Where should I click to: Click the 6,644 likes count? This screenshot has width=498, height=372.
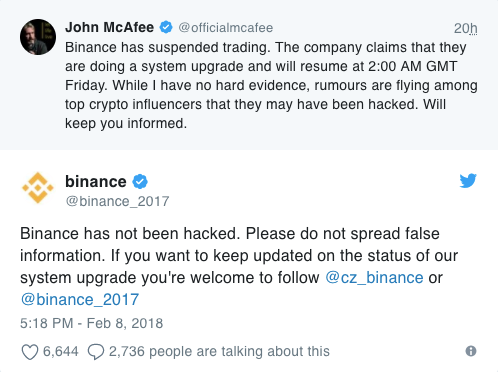(x=61, y=351)
